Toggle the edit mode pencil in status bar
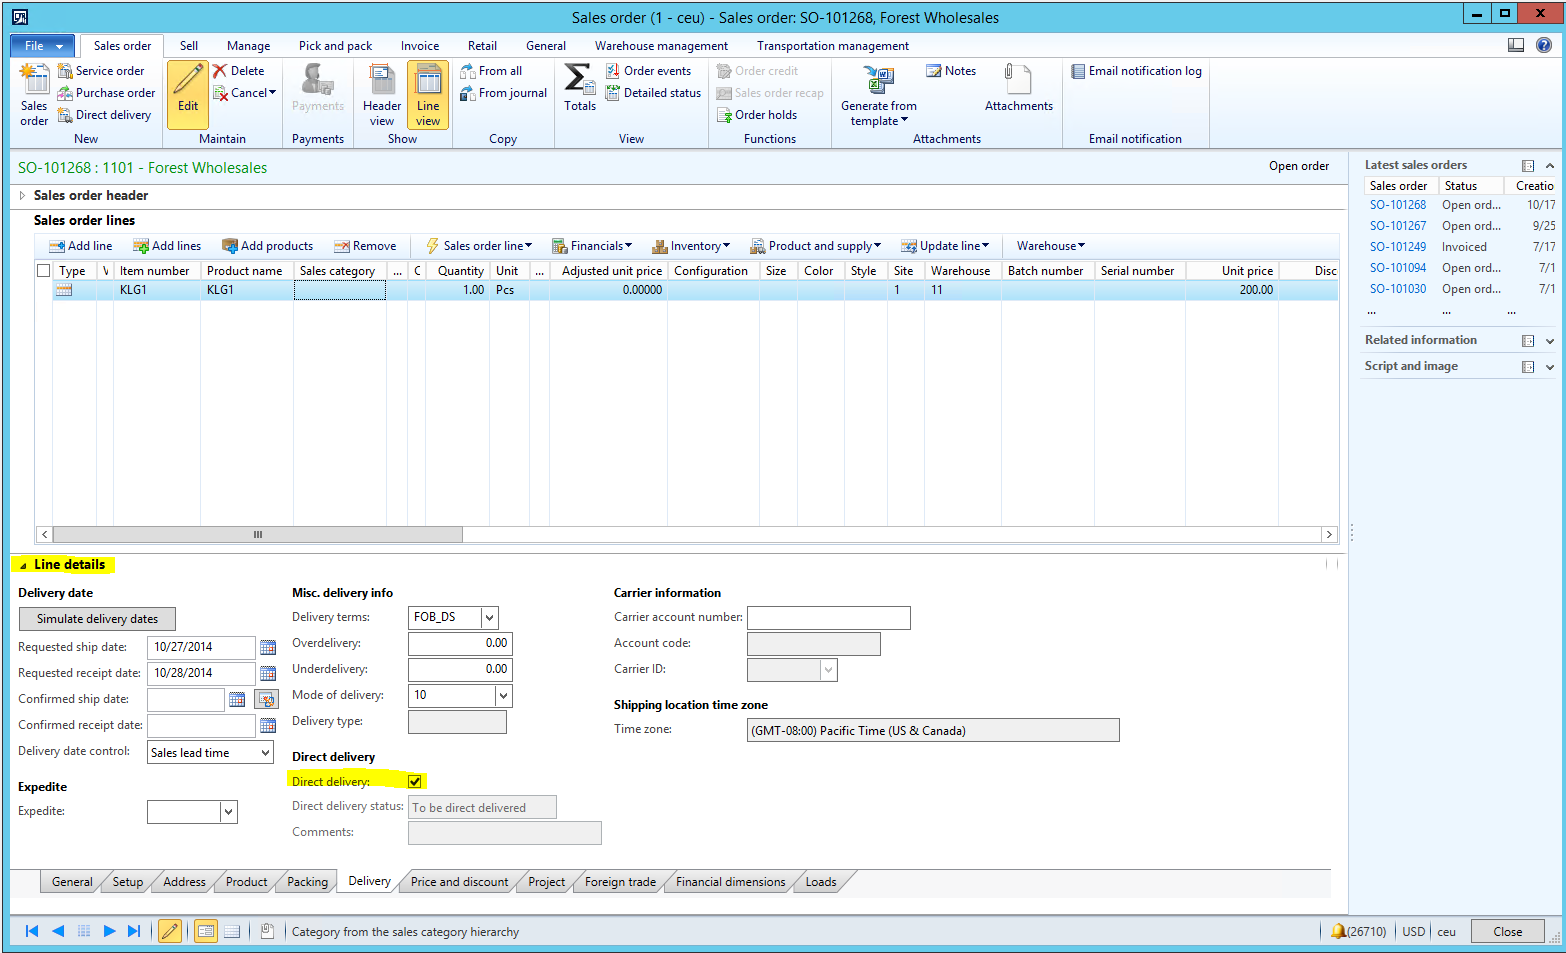The image size is (1566, 953). tap(170, 931)
